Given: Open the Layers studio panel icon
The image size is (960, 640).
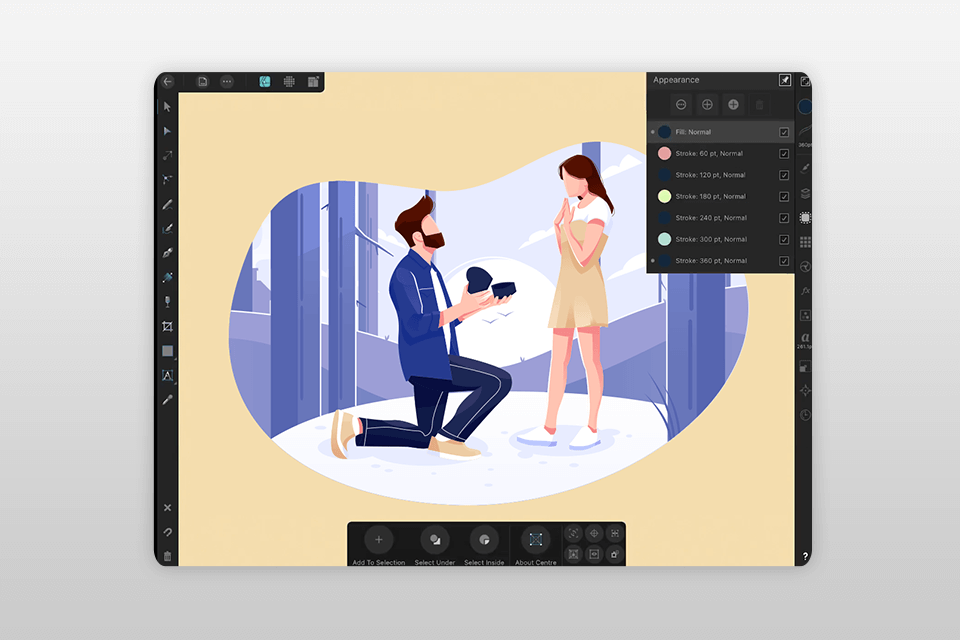Looking at the screenshot, I should tap(805, 195).
